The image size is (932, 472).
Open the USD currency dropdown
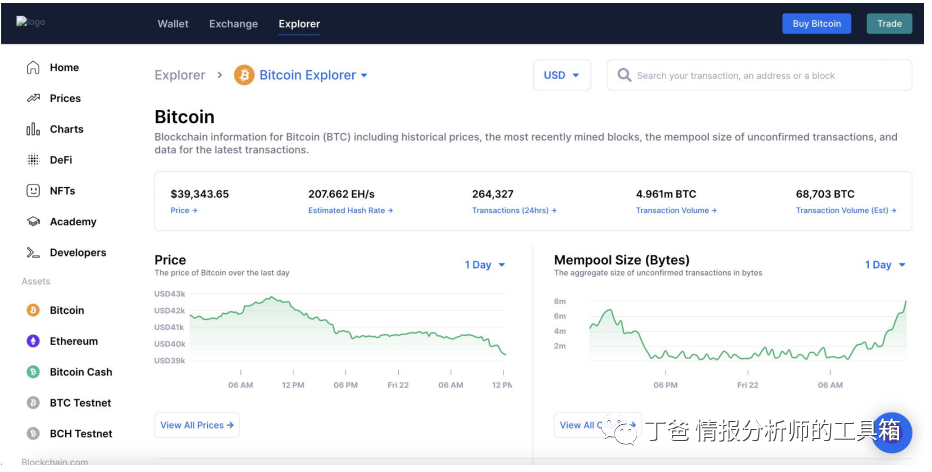pyautogui.click(x=562, y=75)
